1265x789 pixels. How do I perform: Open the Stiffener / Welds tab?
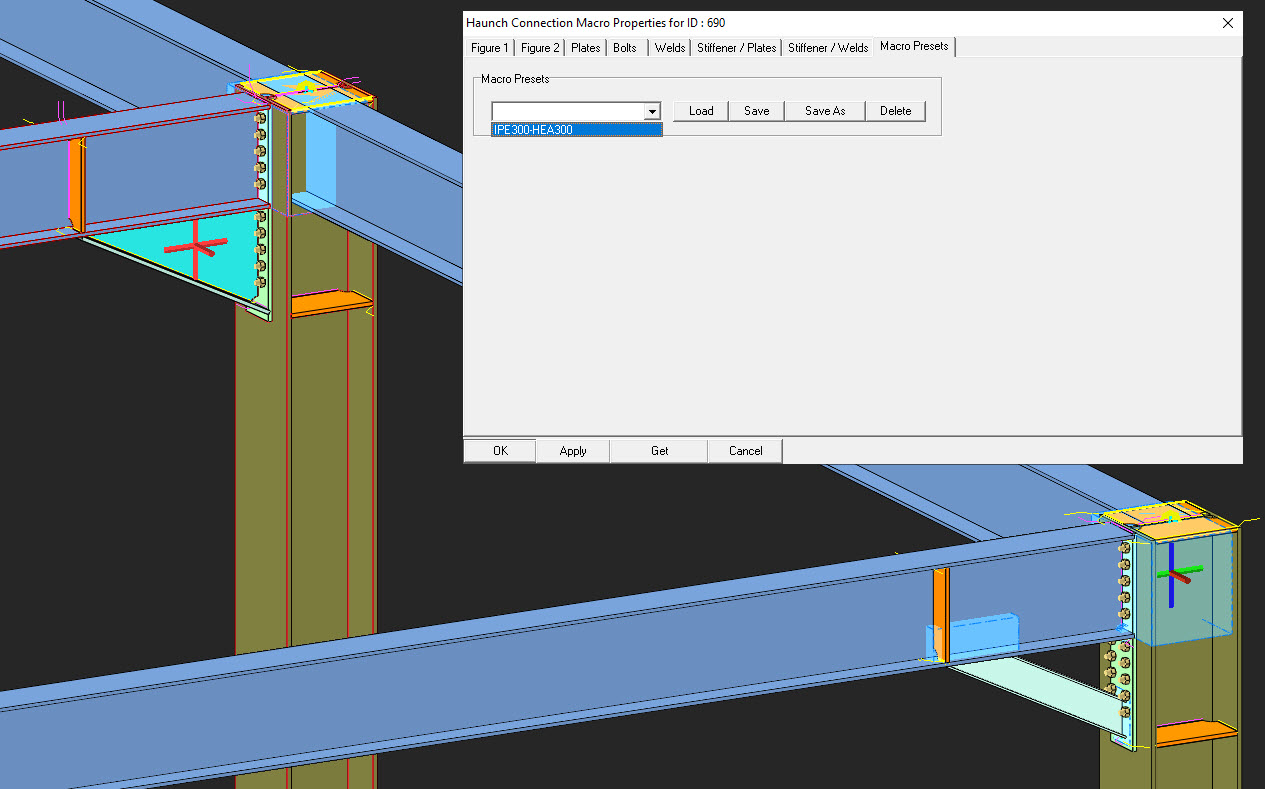coord(828,48)
